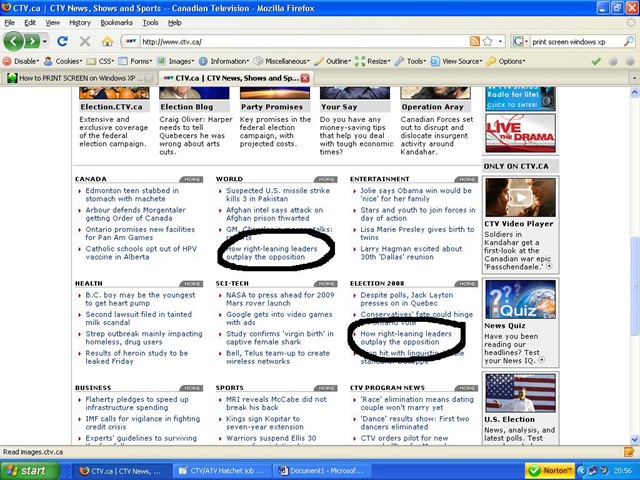The height and width of the screenshot is (480, 640).
Task: Click the search box with 'print screen windows xp'
Action: (576, 41)
